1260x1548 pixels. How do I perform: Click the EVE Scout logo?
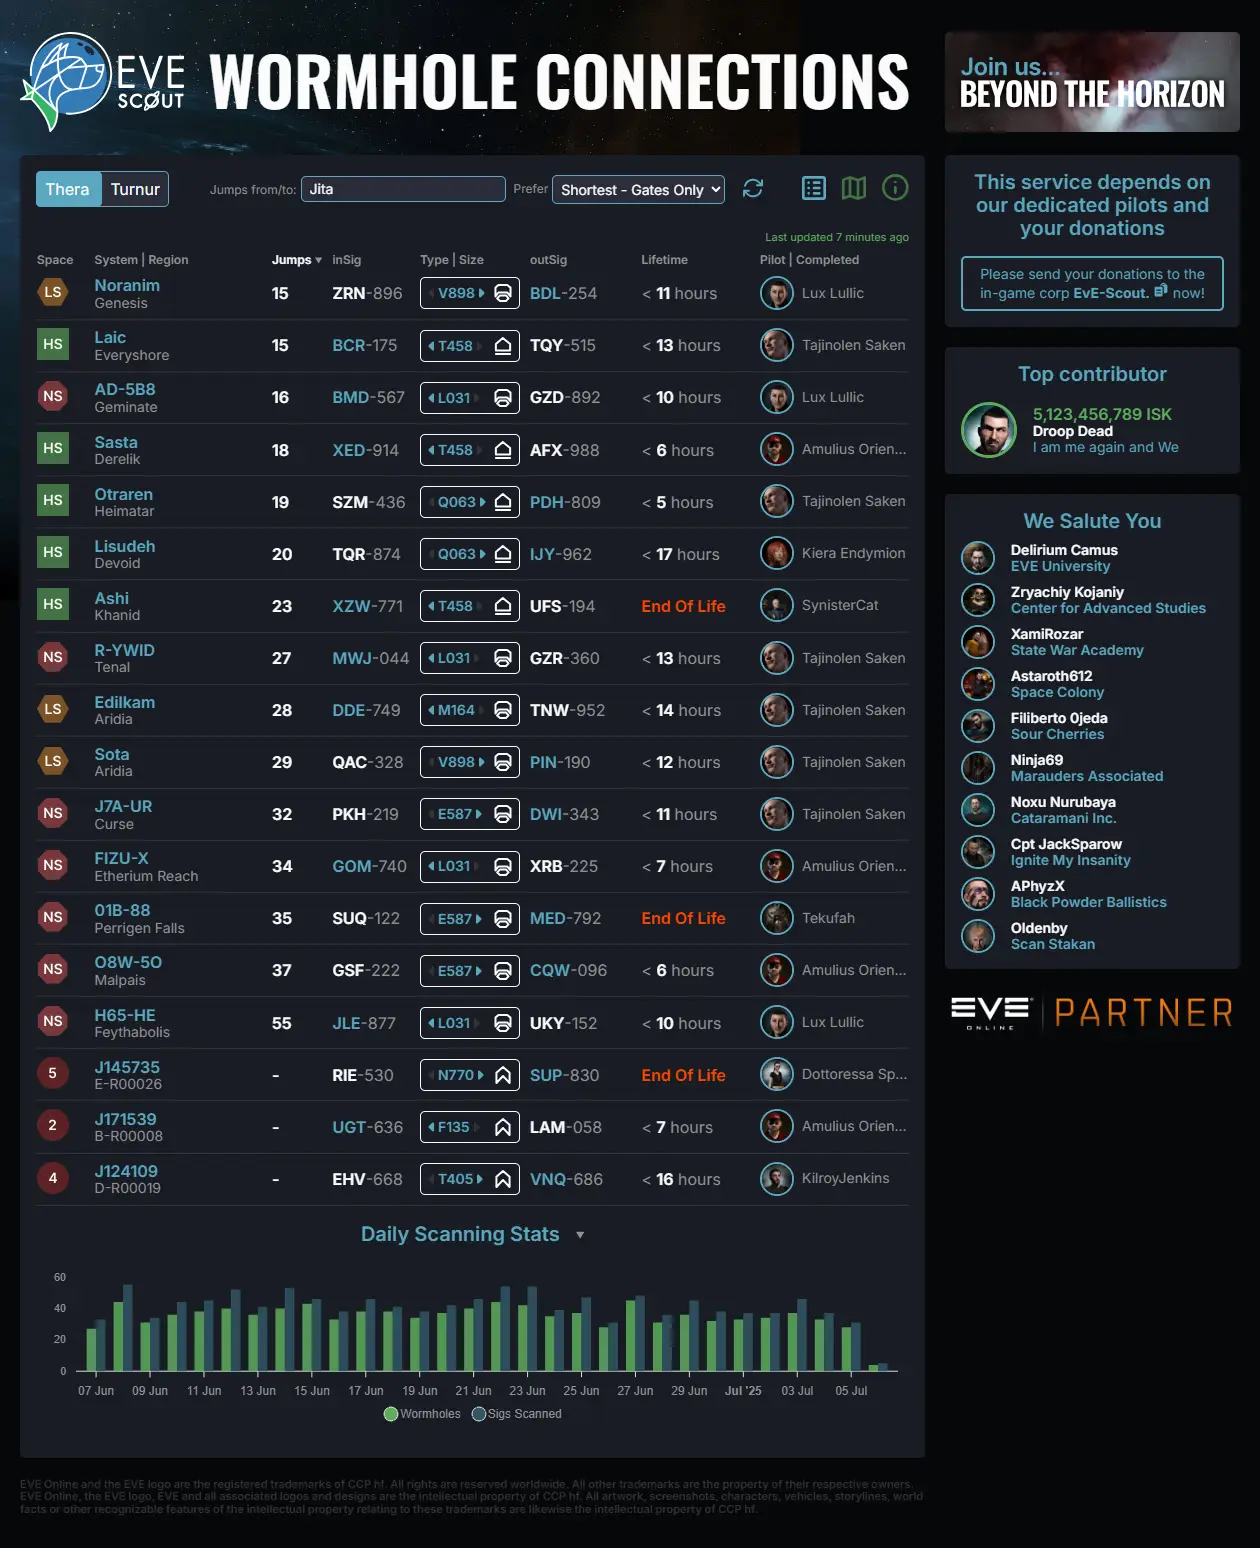104,82
